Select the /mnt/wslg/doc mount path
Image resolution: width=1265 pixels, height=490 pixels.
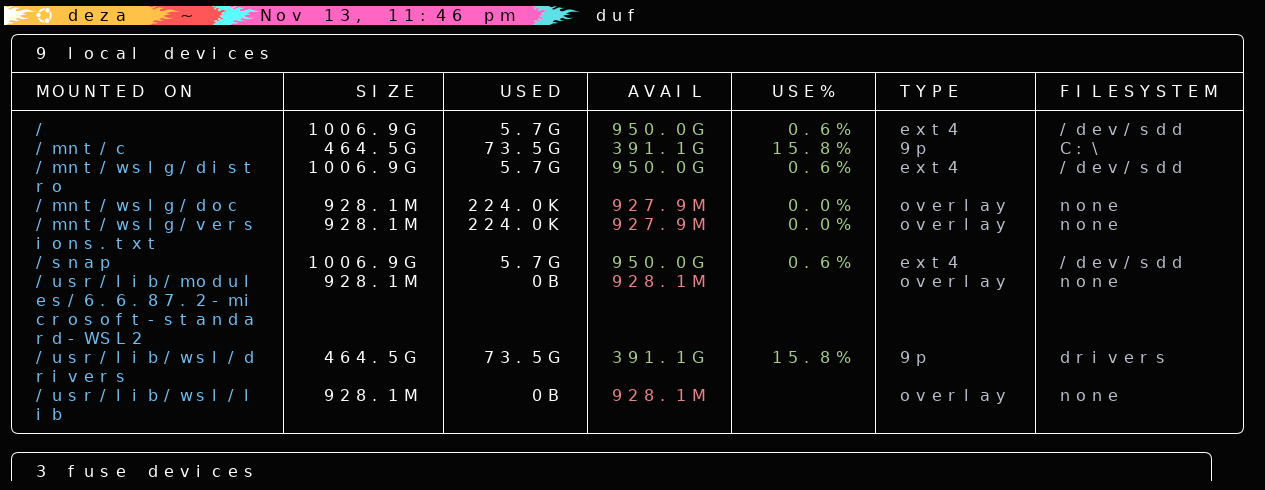click(x=138, y=206)
